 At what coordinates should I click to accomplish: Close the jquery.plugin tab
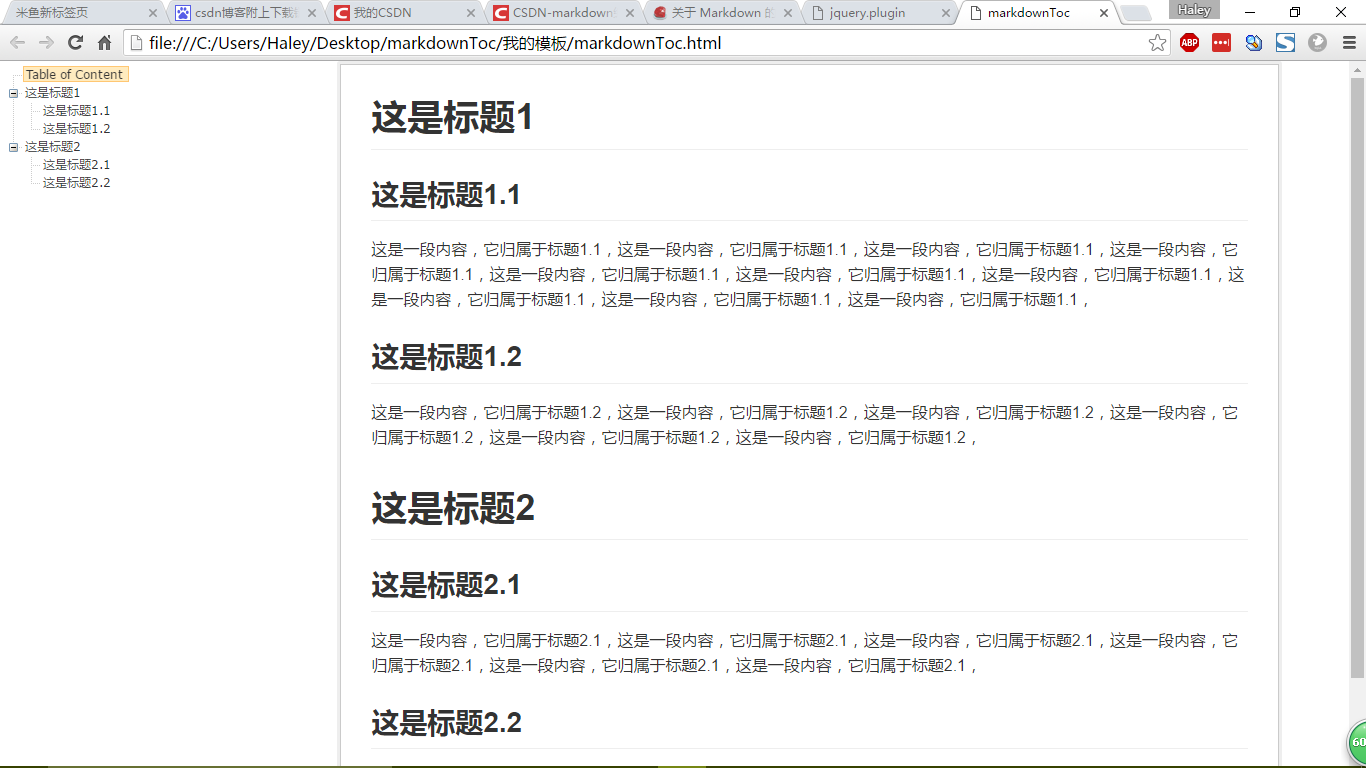[x=946, y=14]
